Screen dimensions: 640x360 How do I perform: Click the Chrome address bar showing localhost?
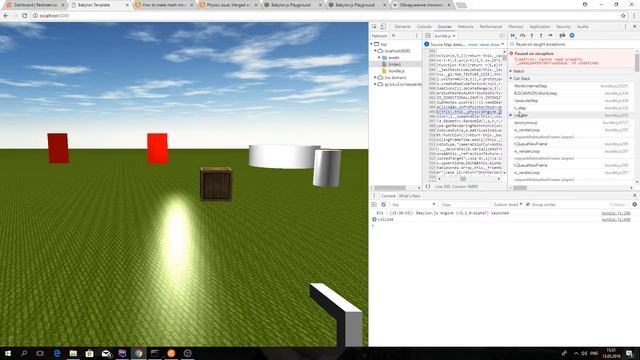(x=327, y=16)
